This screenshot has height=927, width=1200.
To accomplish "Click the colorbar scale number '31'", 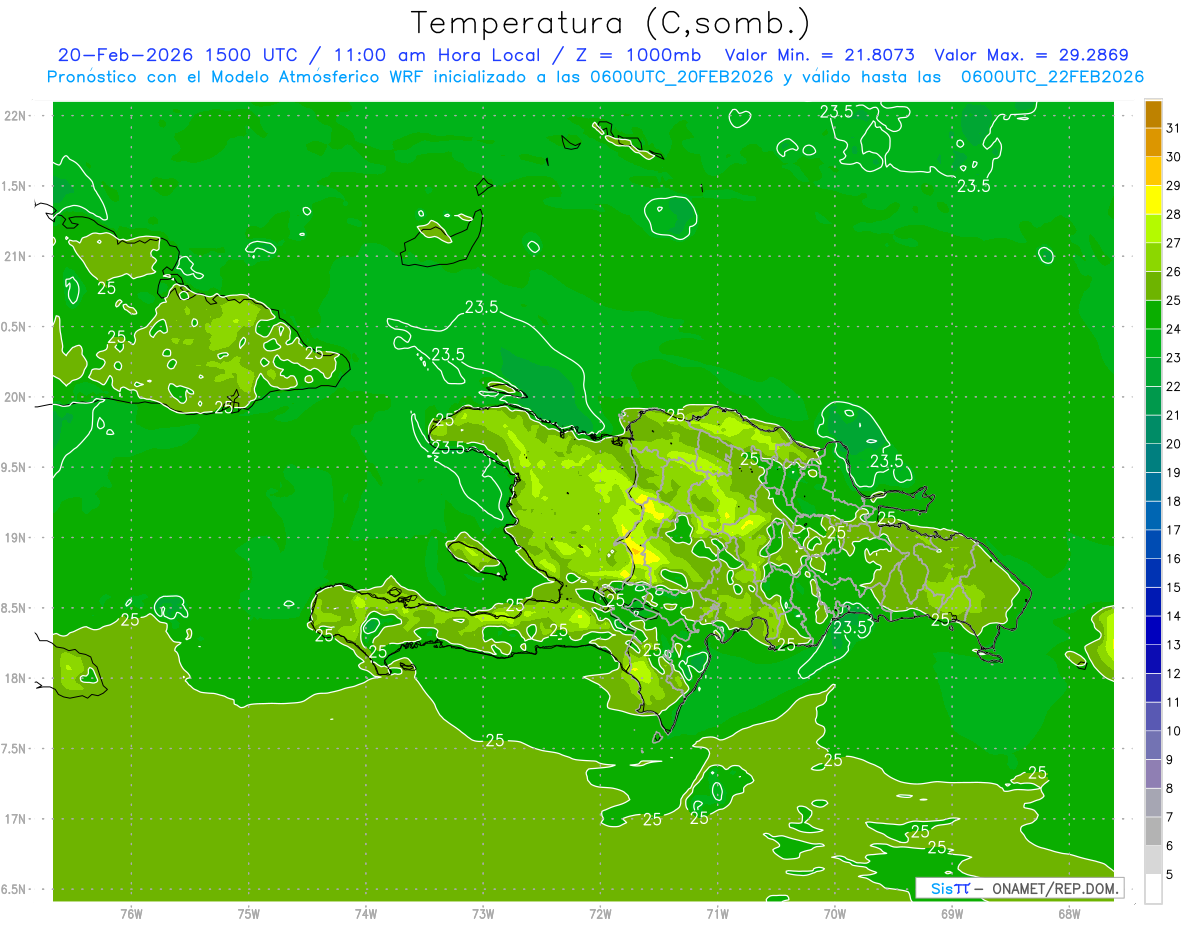I will (1173, 128).
